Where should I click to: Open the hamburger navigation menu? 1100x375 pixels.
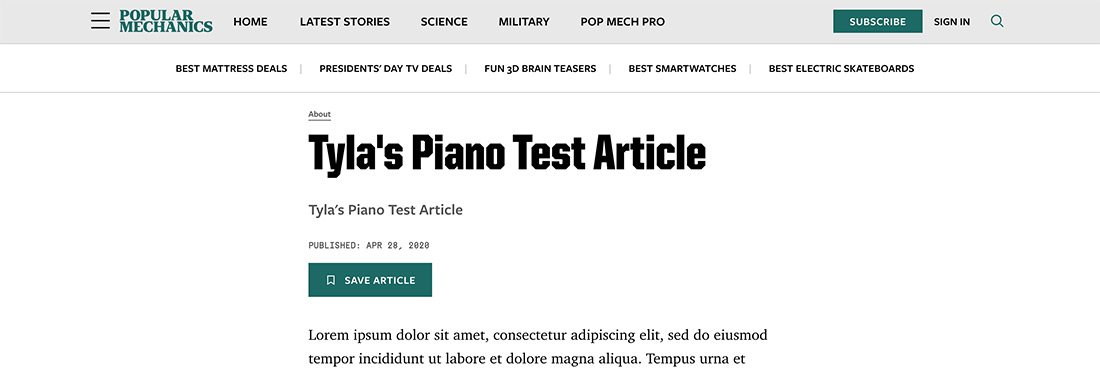click(100, 21)
